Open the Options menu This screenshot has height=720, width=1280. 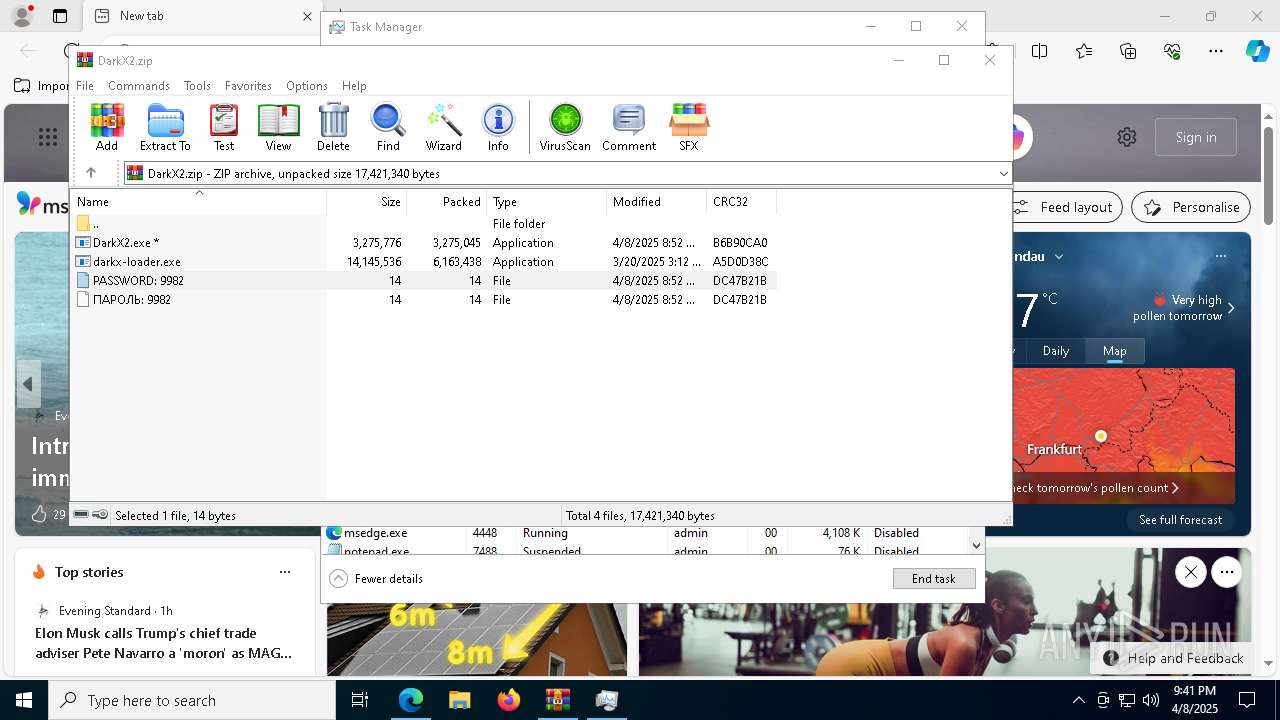[x=307, y=86]
